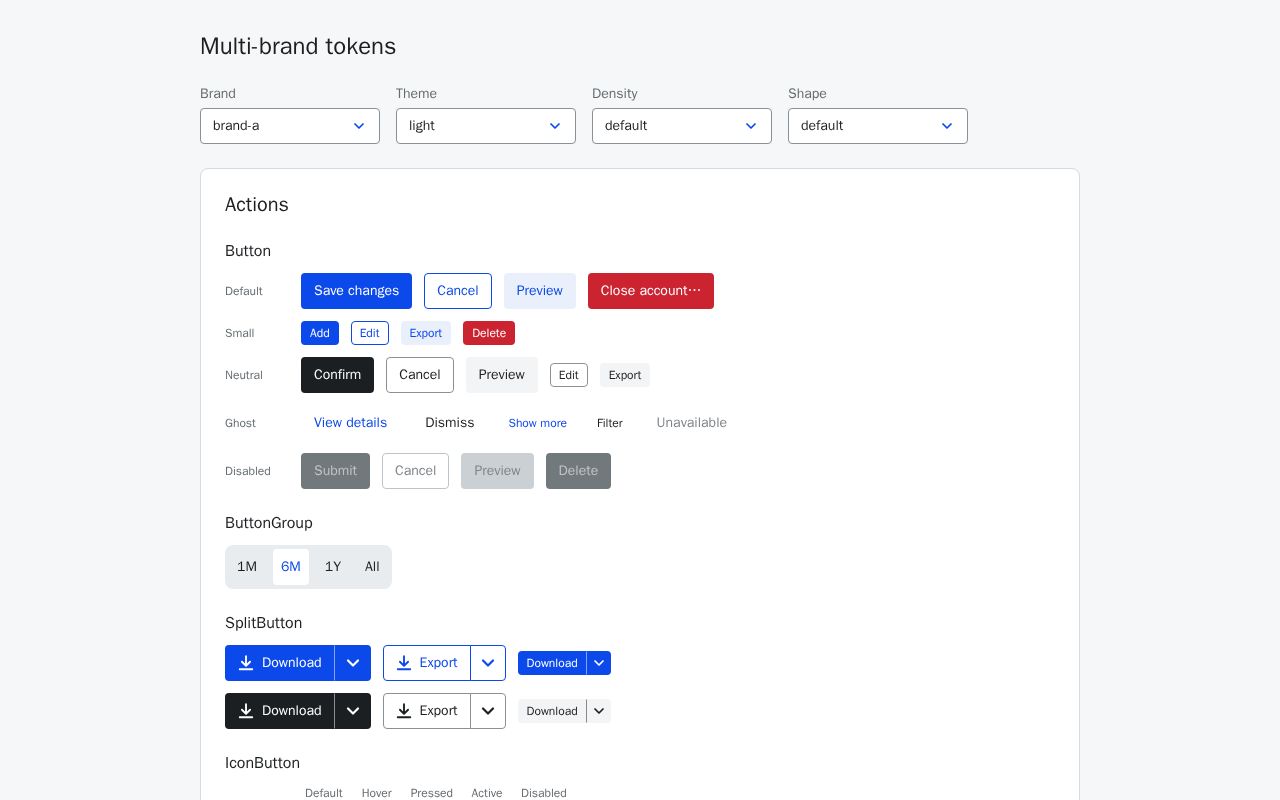Click the "Actions" section heading
Viewport: 1280px width, 800px height.
(257, 205)
